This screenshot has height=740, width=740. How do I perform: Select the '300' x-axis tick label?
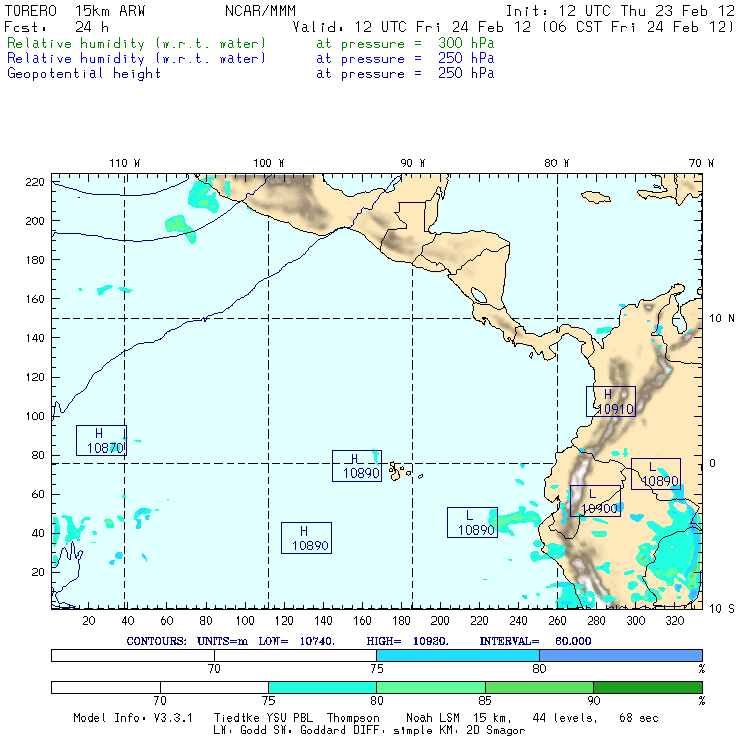(x=635, y=621)
